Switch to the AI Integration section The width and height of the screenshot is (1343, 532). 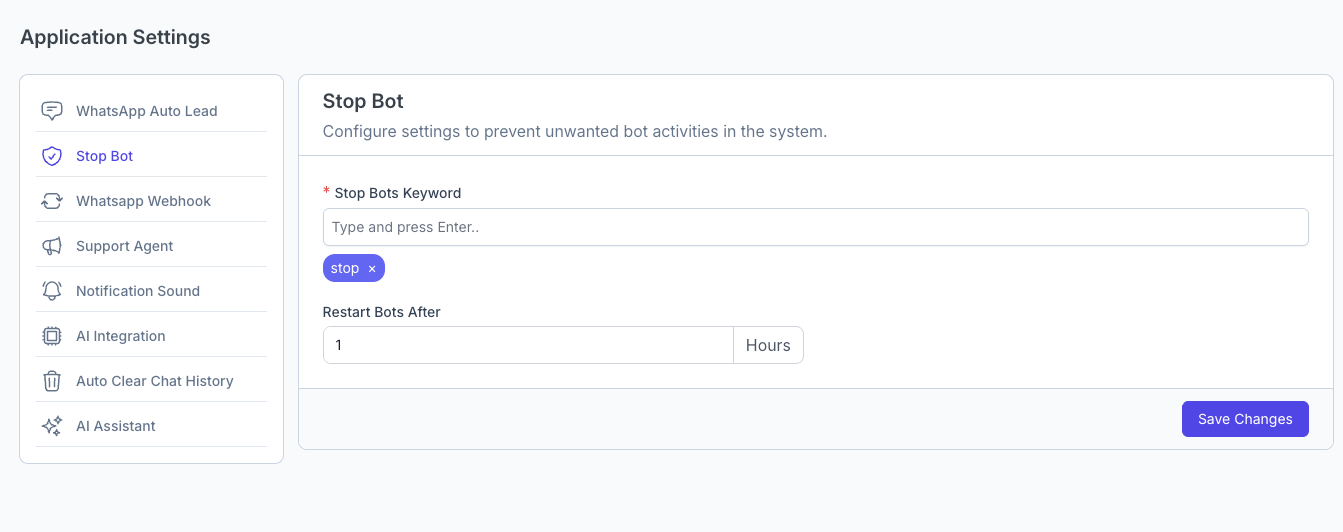(x=121, y=336)
